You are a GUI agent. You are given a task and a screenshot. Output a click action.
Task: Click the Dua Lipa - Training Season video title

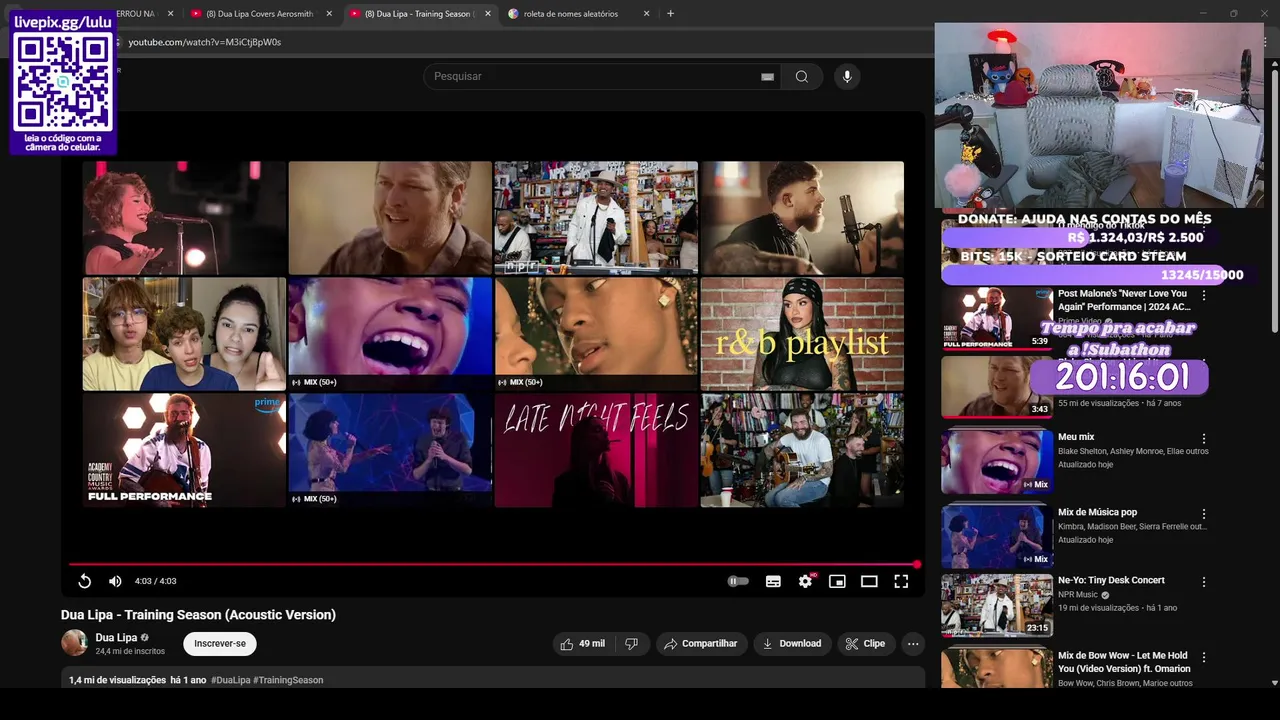(198, 615)
